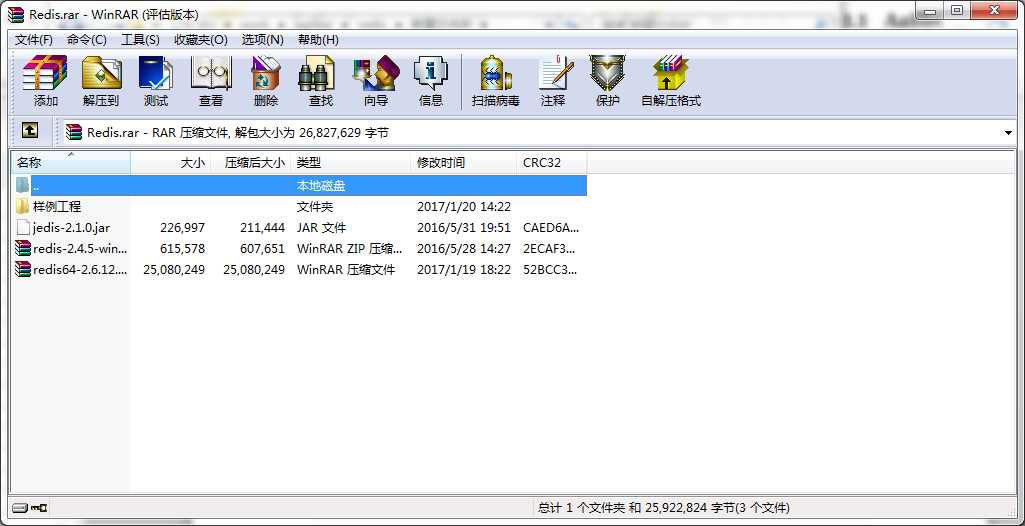Expand the archive path dropdown arrow

pos(1007,133)
